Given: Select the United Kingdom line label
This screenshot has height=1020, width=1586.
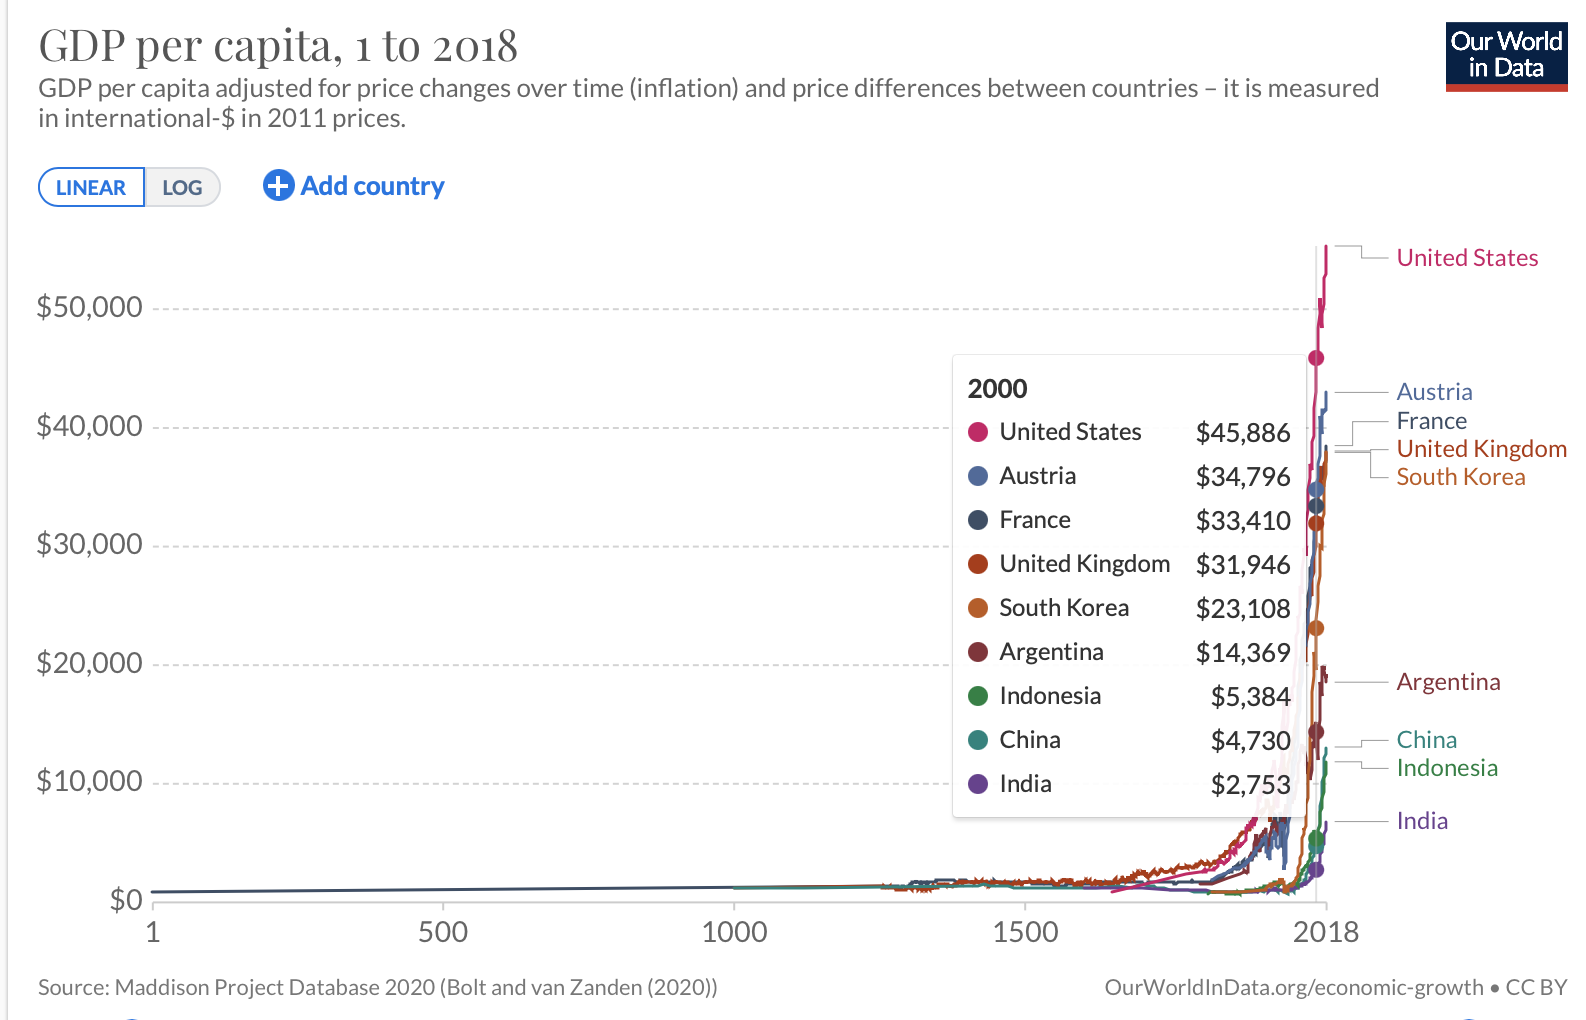Looking at the screenshot, I should click(1481, 449).
